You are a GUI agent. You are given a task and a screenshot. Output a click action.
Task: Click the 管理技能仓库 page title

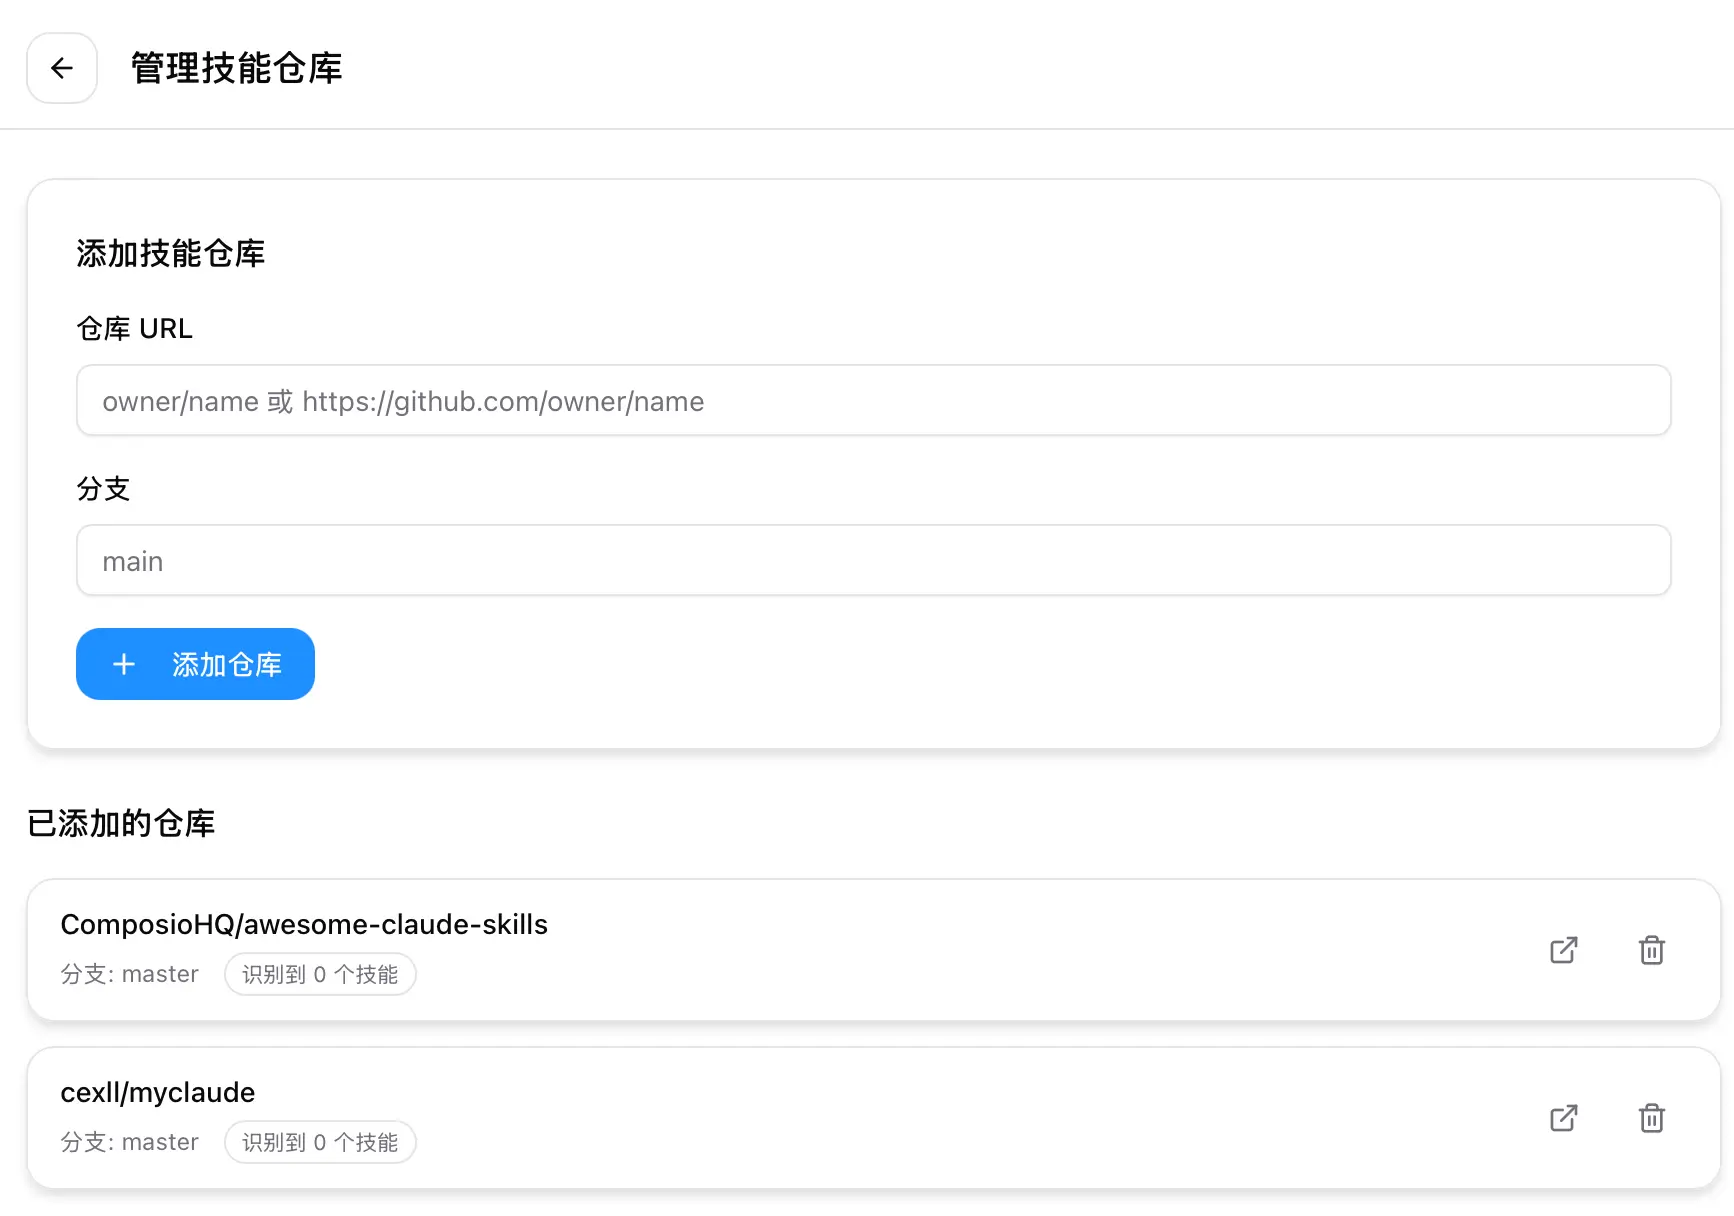click(x=237, y=68)
